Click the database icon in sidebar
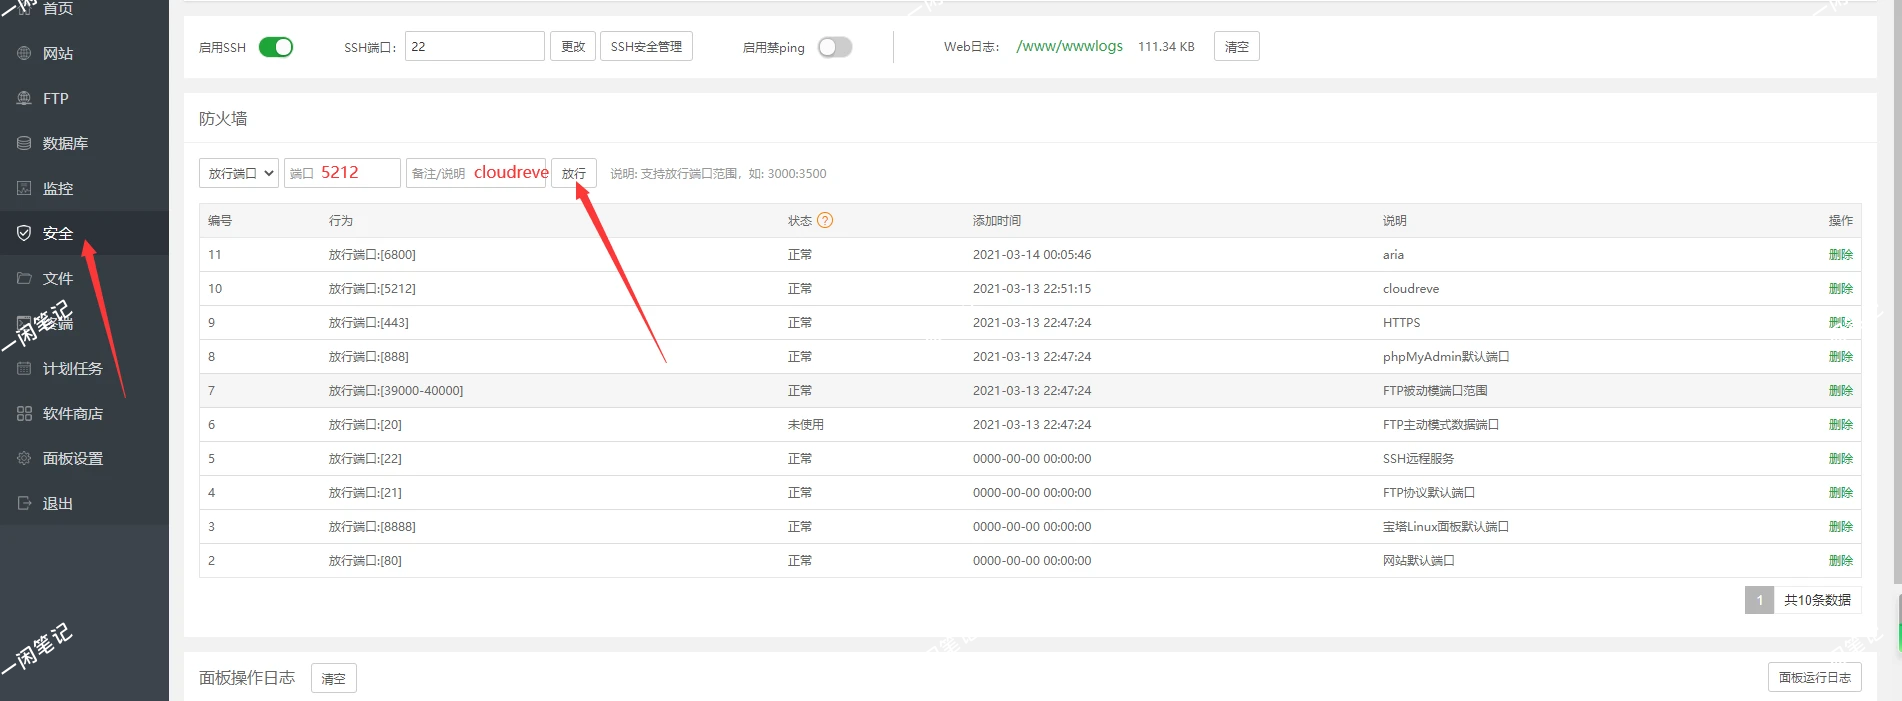Image resolution: width=1902 pixels, height=701 pixels. point(24,144)
